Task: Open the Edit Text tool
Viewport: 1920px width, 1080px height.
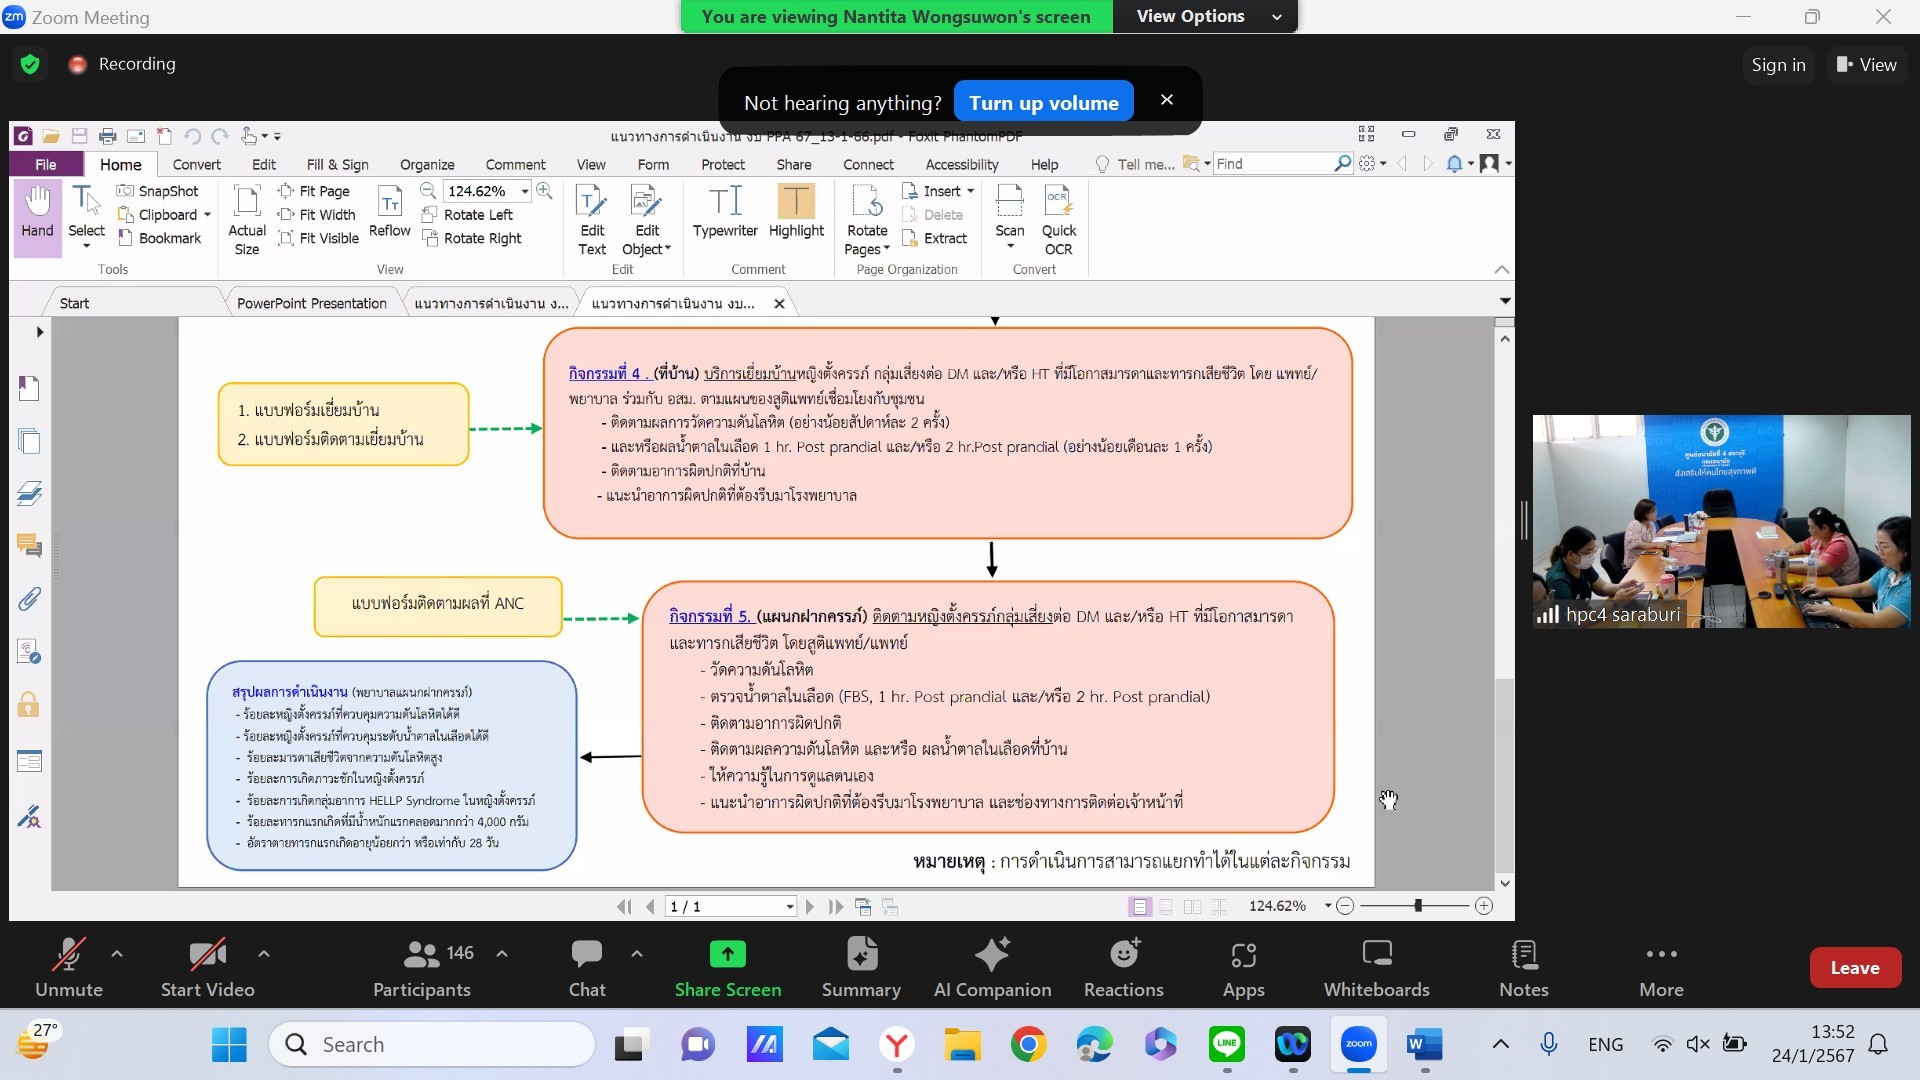Action: (x=592, y=220)
